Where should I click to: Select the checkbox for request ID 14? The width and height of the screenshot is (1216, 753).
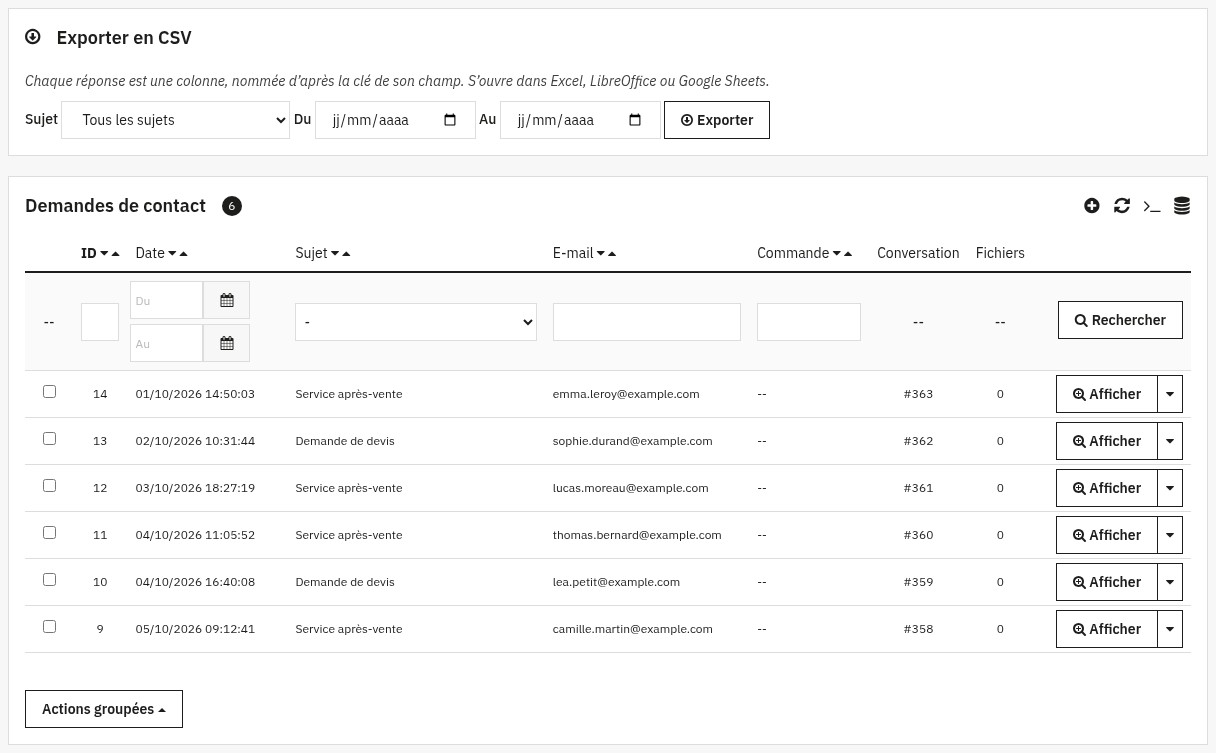(x=49, y=392)
